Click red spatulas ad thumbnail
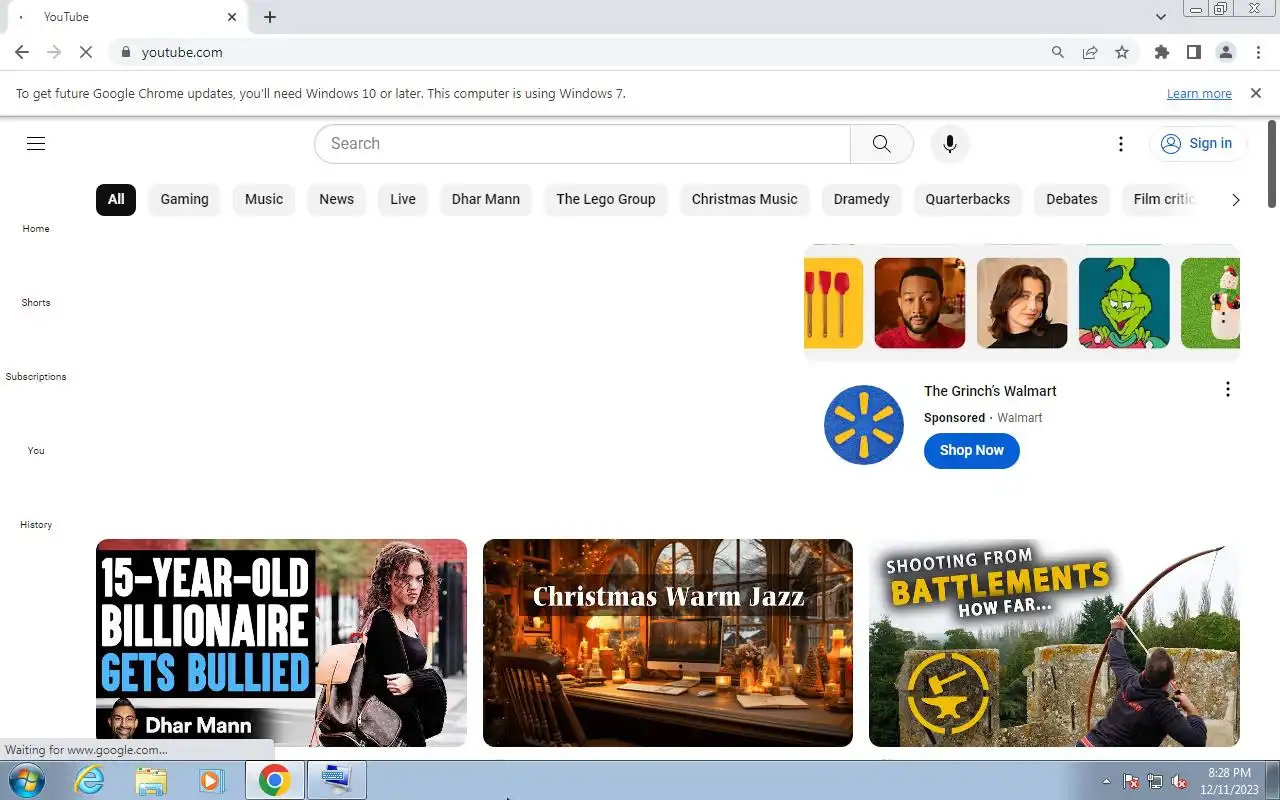The width and height of the screenshot is (1280, 800). (833, 303)
